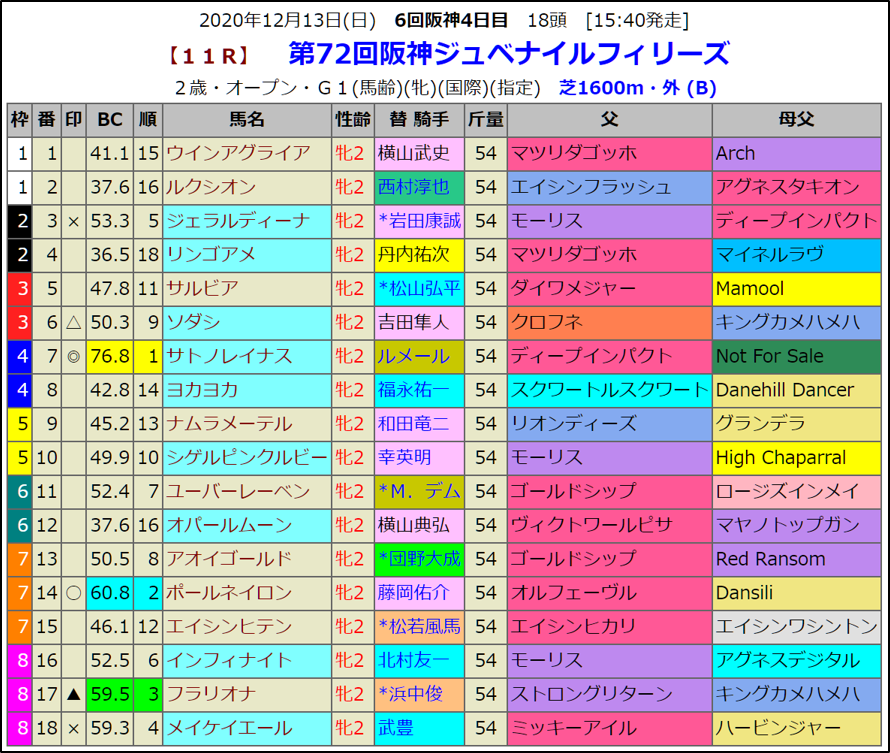Click the 馬名 column header
Image resolution: width=890 pixels, height=753 pixels.
point(246,120)
